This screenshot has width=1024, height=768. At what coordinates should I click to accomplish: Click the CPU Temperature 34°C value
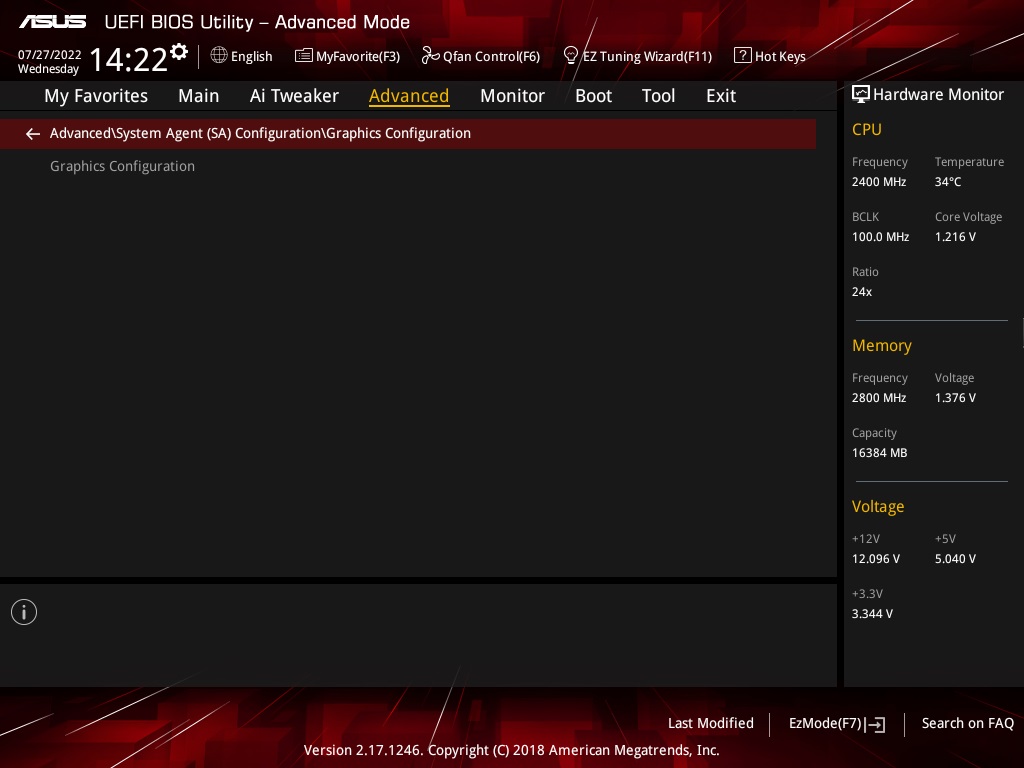(x=948, y=182)
